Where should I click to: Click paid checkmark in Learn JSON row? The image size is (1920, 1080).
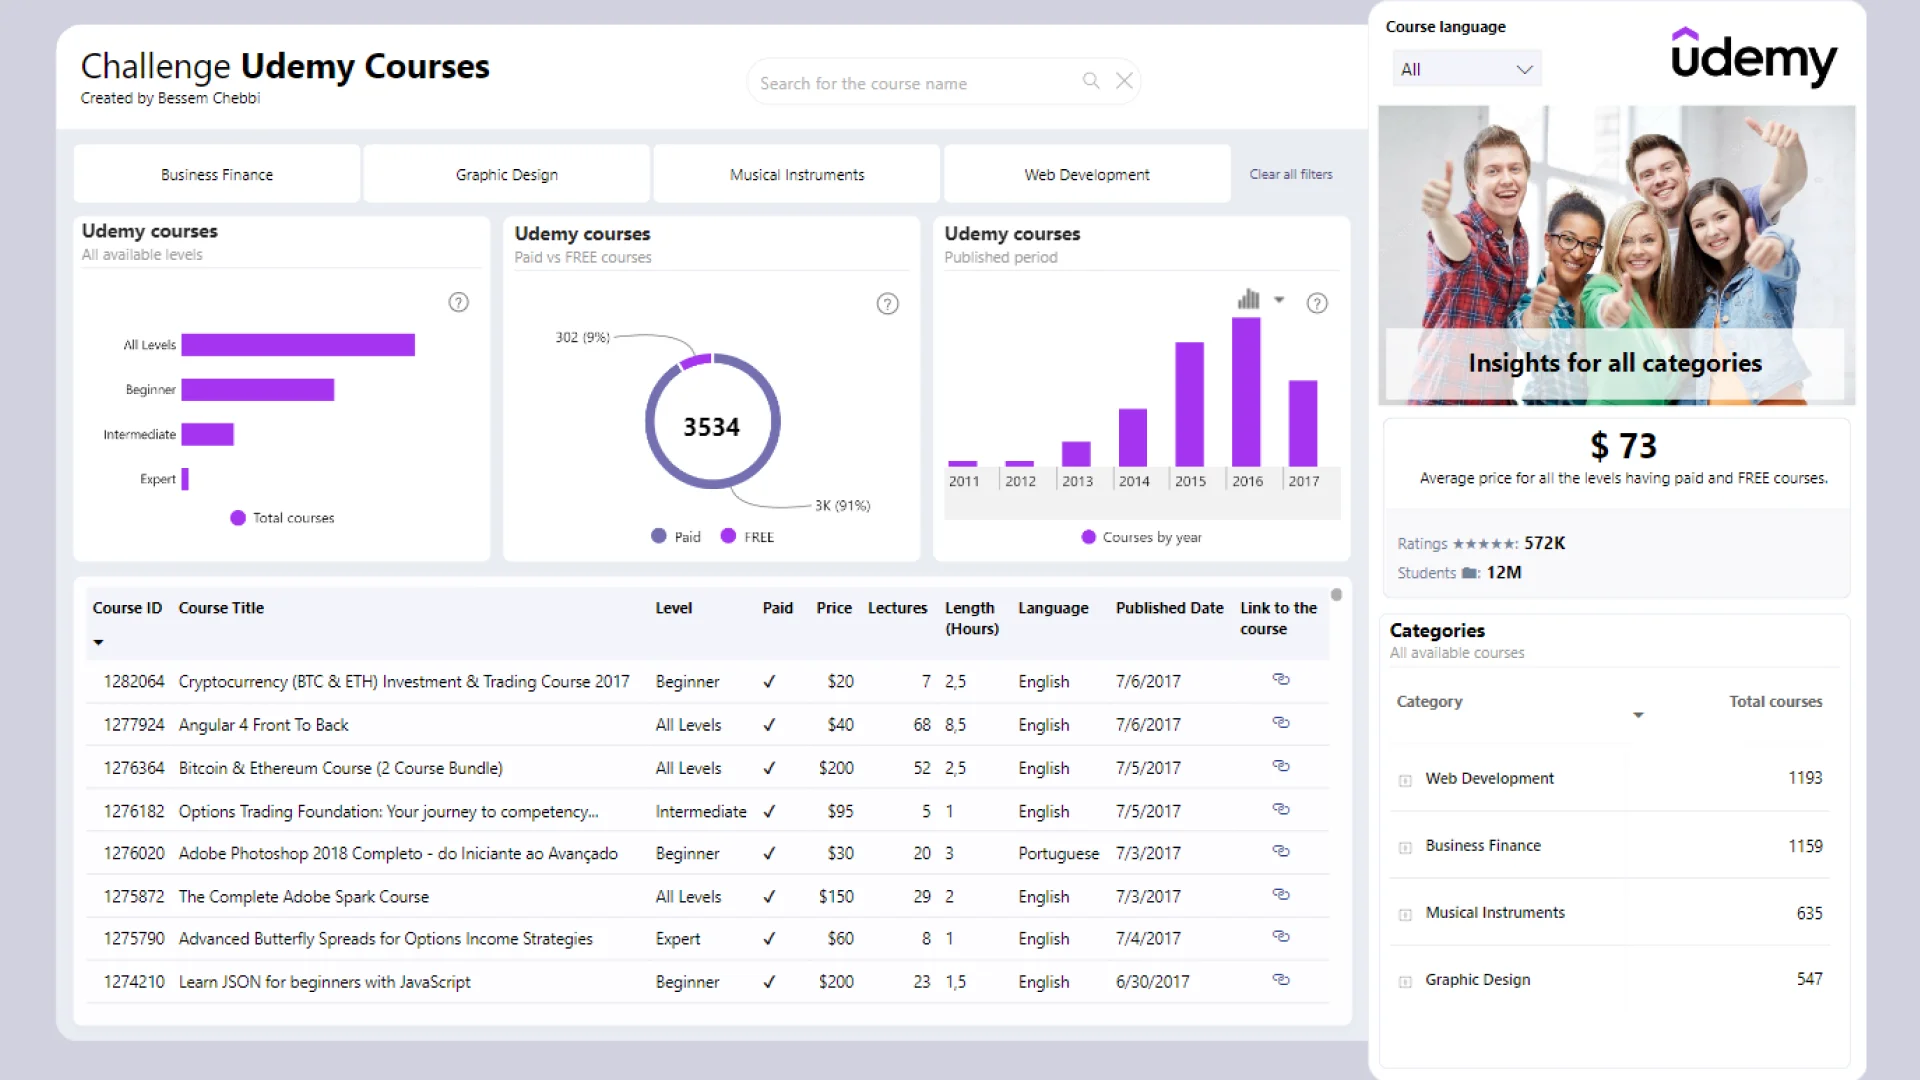pyautogui.click(x=769, y=982)
